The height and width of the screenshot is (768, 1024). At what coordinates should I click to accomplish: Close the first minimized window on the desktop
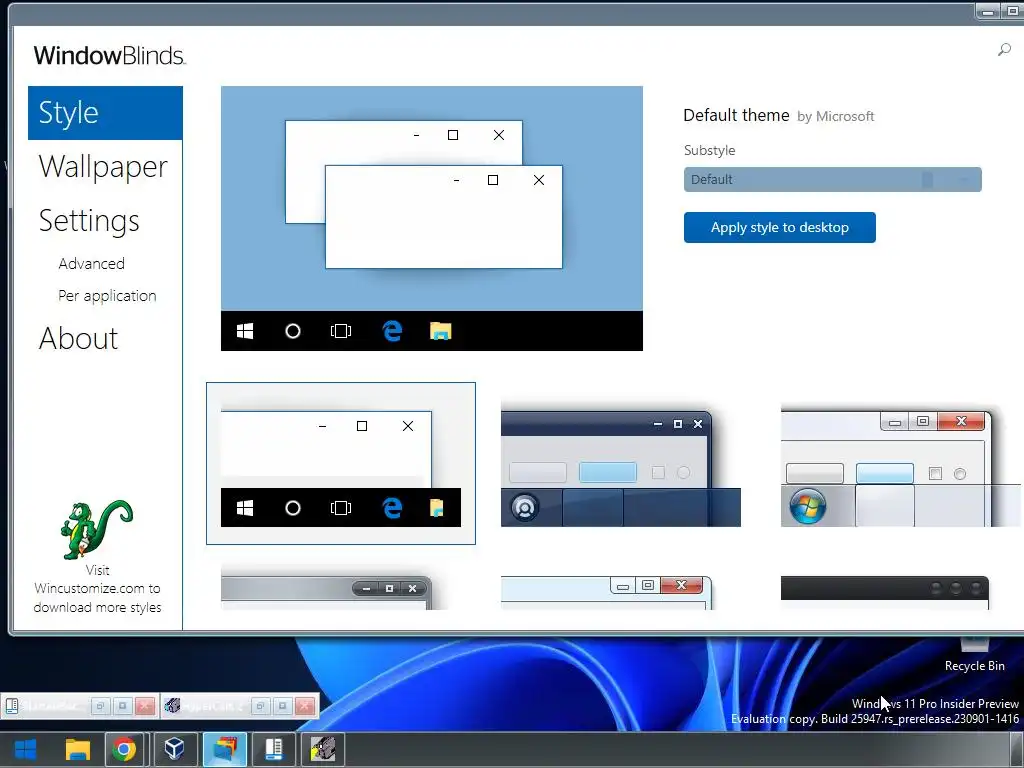144,706
